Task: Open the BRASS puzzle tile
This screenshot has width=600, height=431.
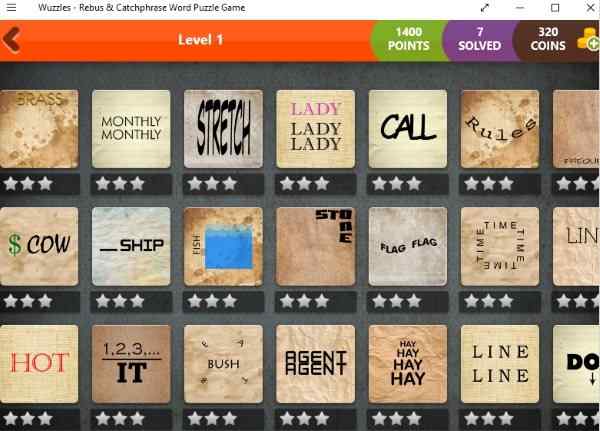Action: pyautogui.click(x=39, y=129)
